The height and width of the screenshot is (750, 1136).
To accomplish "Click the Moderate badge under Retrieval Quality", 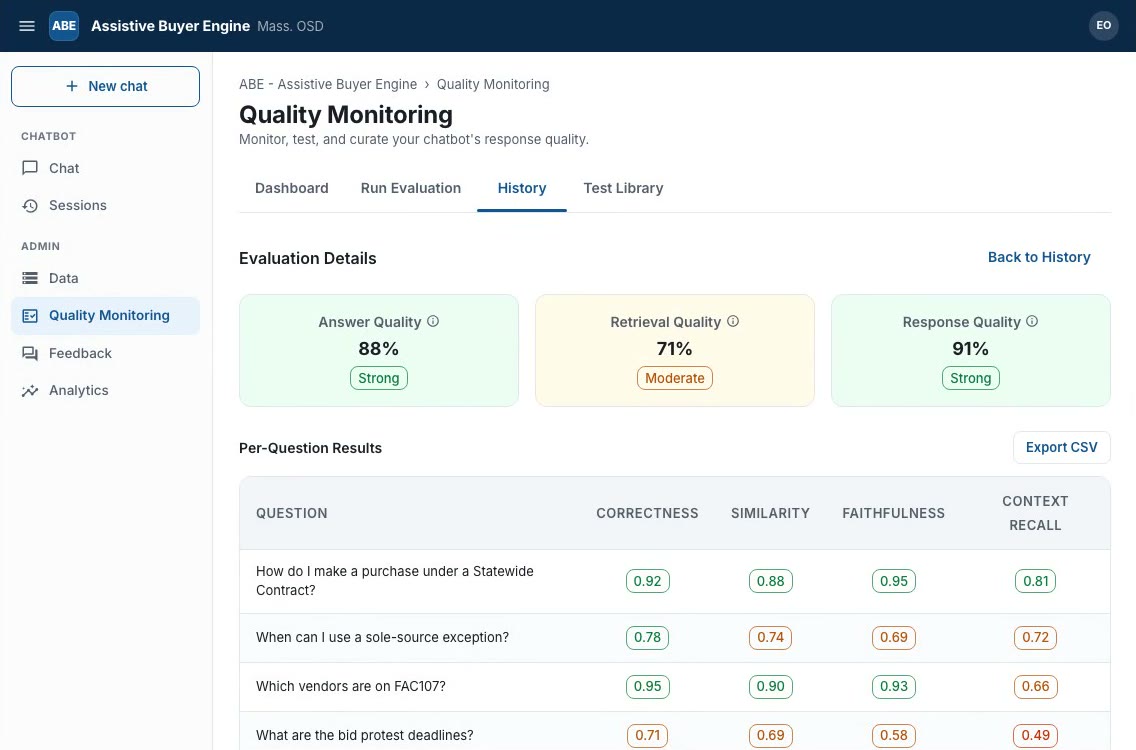I will click(674, 378).
